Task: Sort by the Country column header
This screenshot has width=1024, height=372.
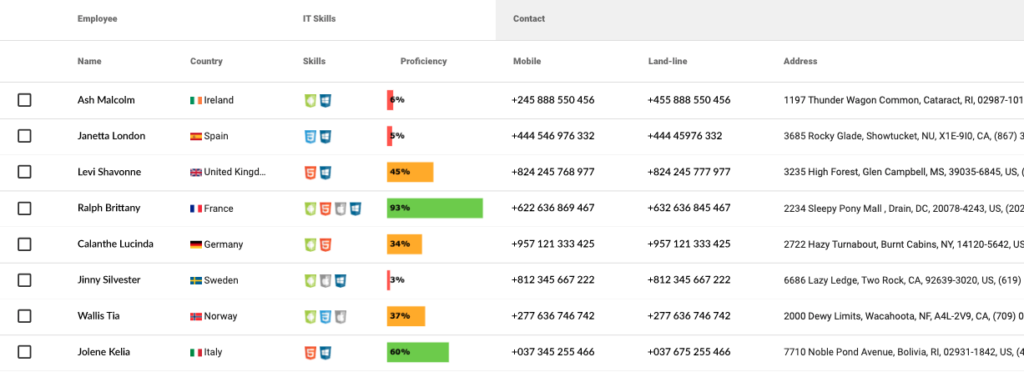Action: [206, 61]
